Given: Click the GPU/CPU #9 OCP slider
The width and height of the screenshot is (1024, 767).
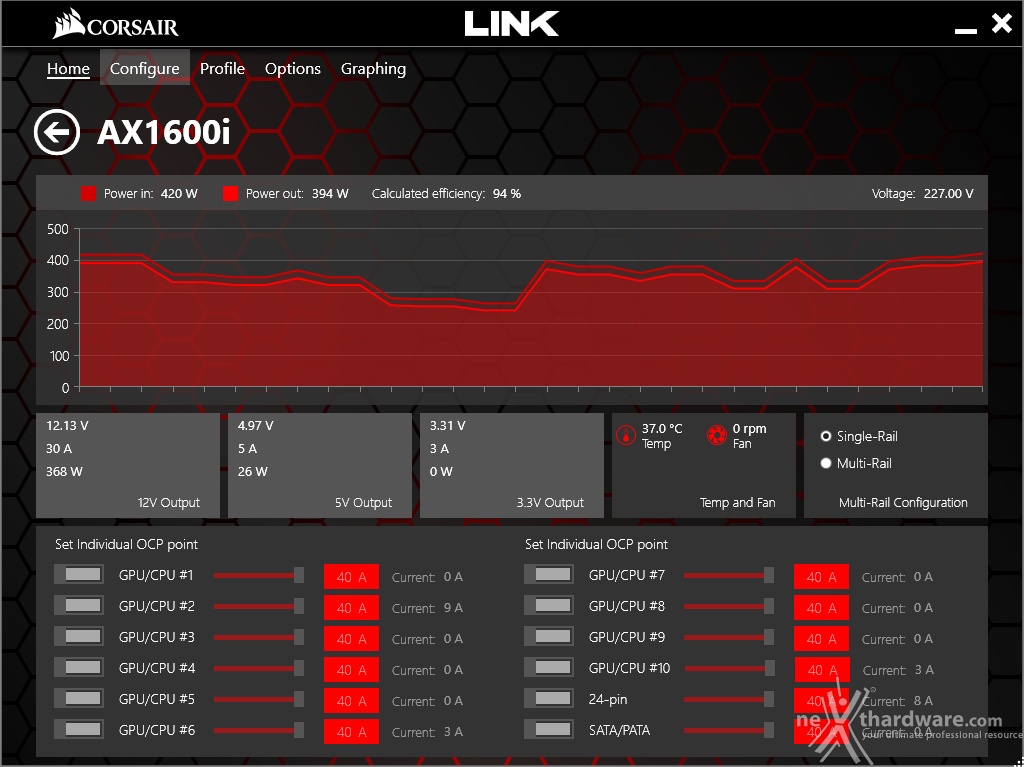Looking at the screenshot, I should [x=729, y=637].
